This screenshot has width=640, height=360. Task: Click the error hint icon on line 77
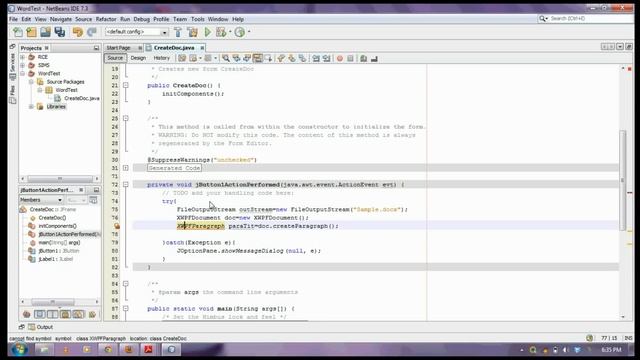pyautogui.click(x=117, y=226)
